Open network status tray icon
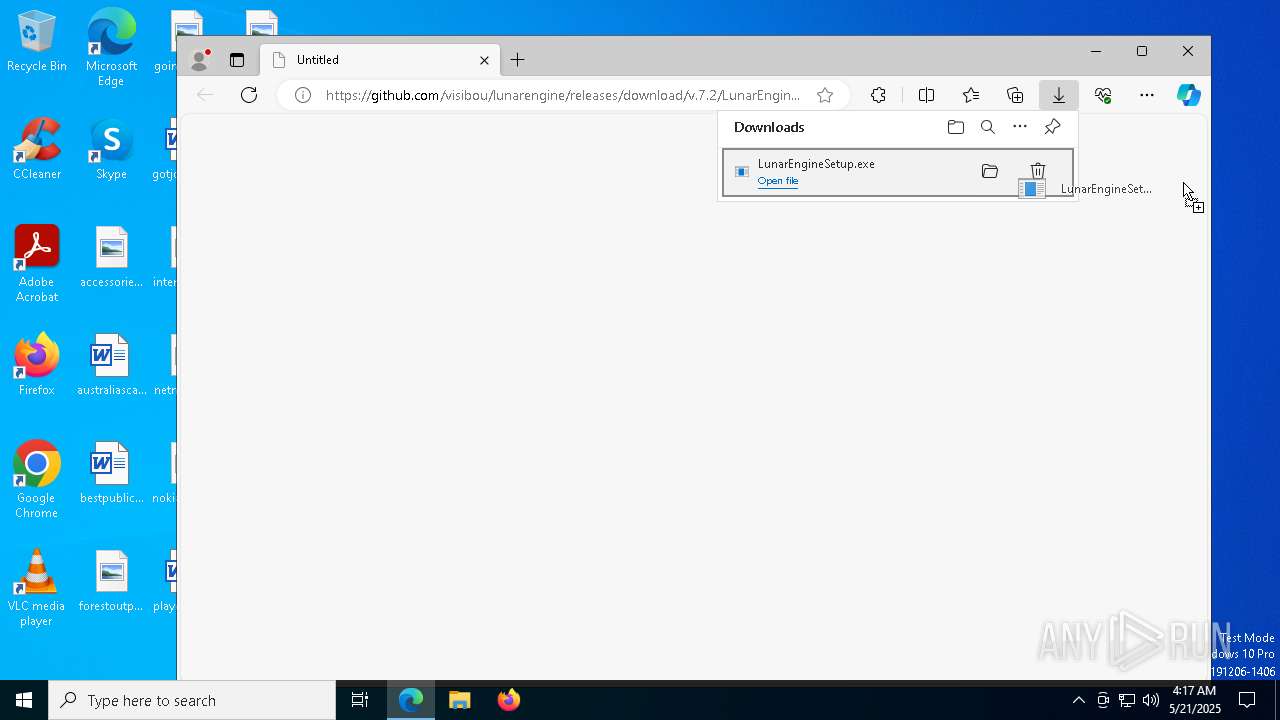 click(1127, 700)
